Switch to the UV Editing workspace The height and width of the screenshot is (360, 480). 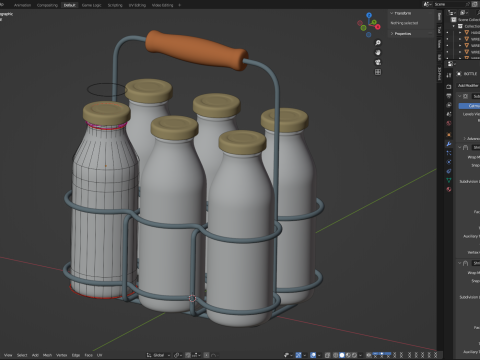point(137,5)
